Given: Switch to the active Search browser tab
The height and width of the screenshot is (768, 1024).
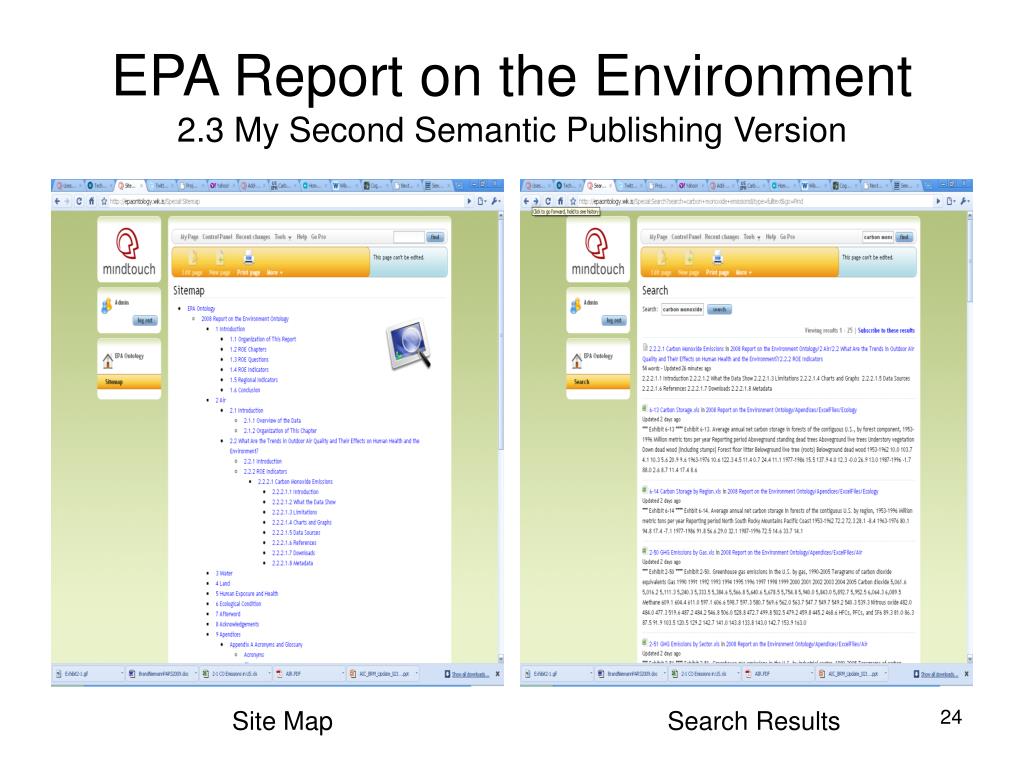Looking at the screenshot, I should click(x=600, y=185).
